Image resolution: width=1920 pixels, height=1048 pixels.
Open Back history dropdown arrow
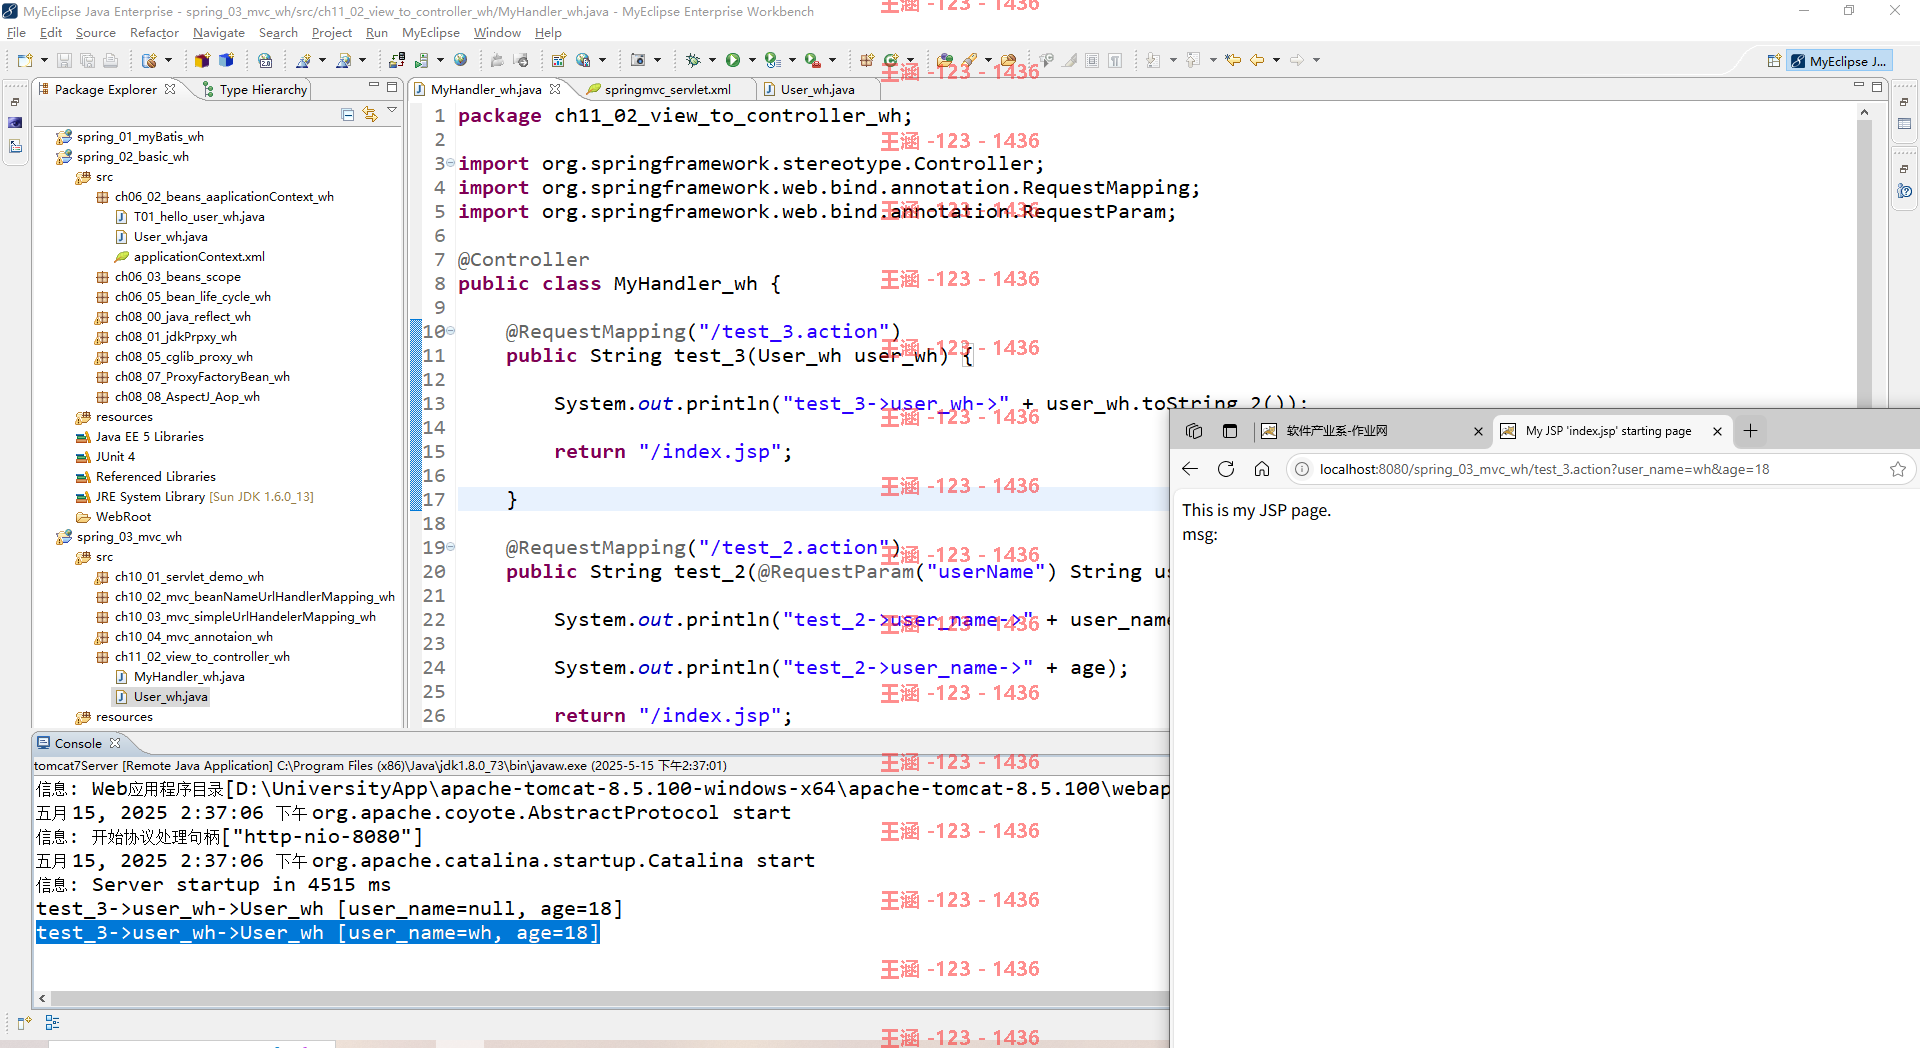[x=1276, y=60]
